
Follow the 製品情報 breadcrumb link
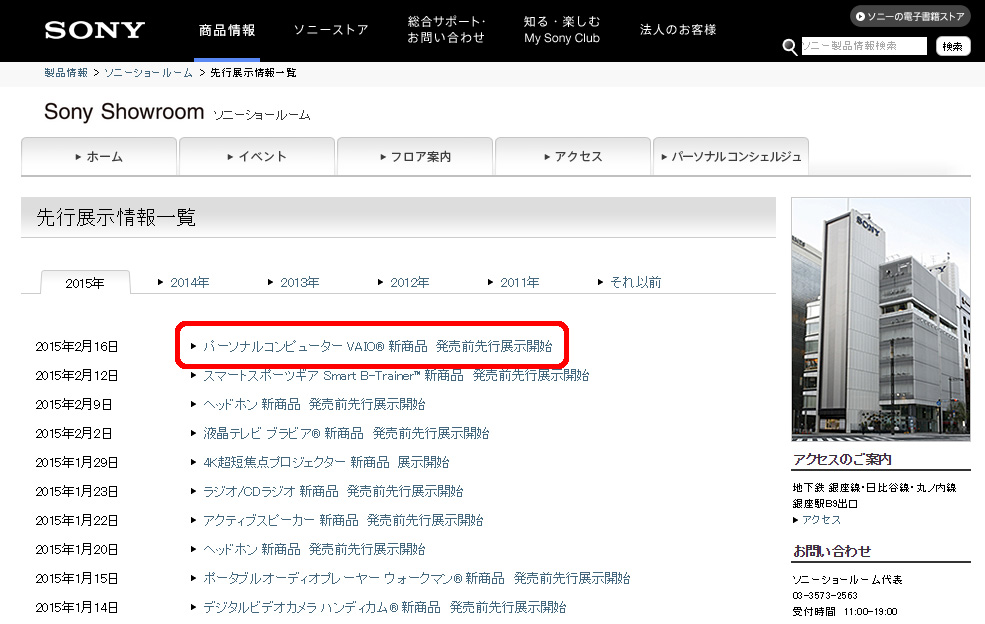click(x=66, y=73)
